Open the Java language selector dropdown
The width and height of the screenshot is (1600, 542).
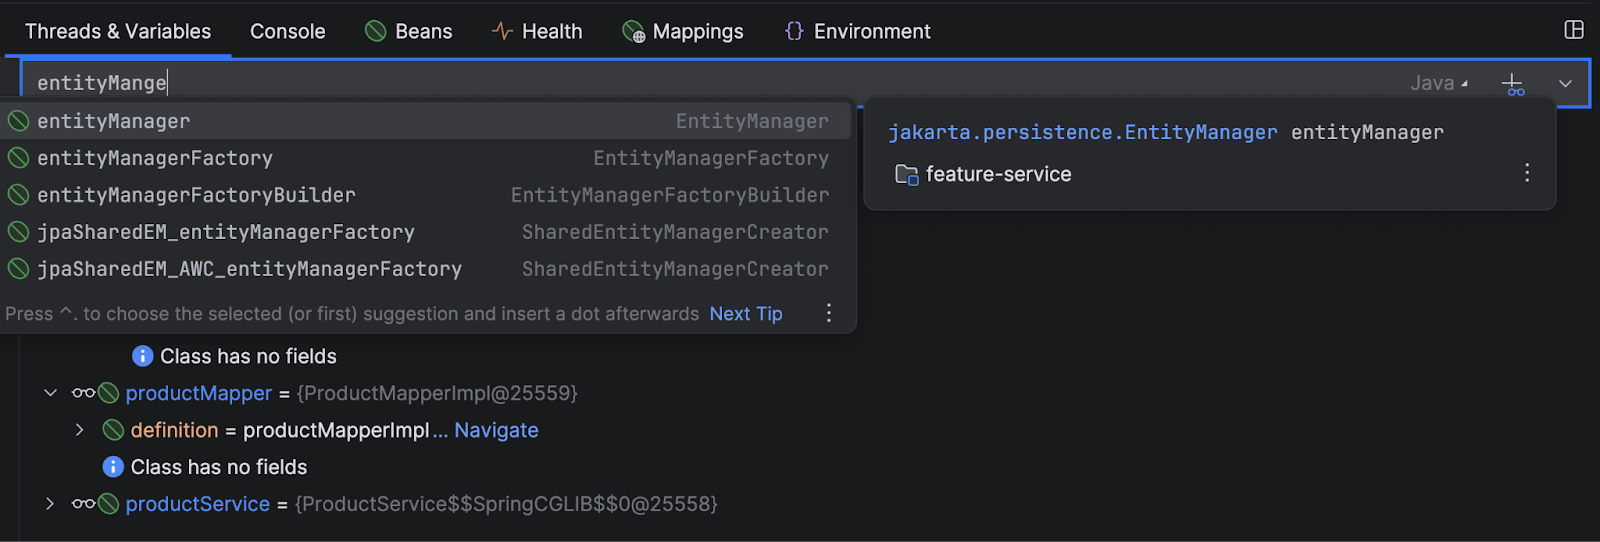pyautogui.click(x=1439, y=83)
